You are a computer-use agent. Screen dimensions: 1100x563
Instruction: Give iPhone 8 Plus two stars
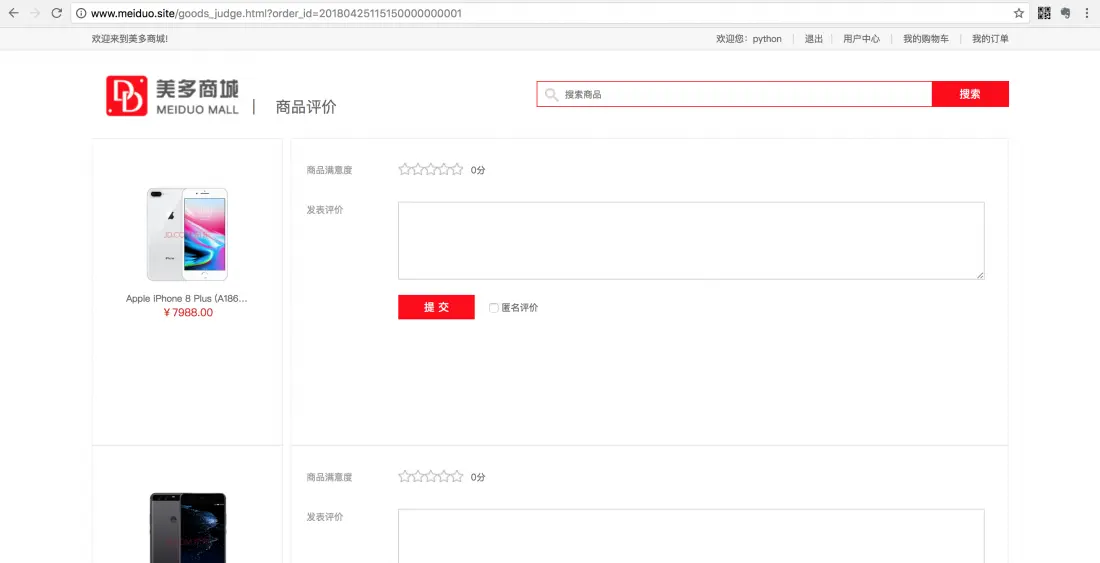(418, 169)
